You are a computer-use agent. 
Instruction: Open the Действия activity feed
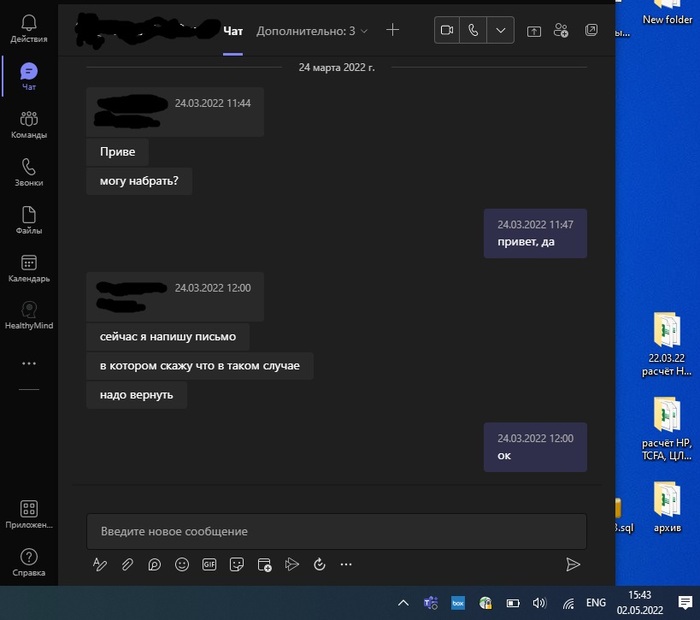click(x=29, y=29)
